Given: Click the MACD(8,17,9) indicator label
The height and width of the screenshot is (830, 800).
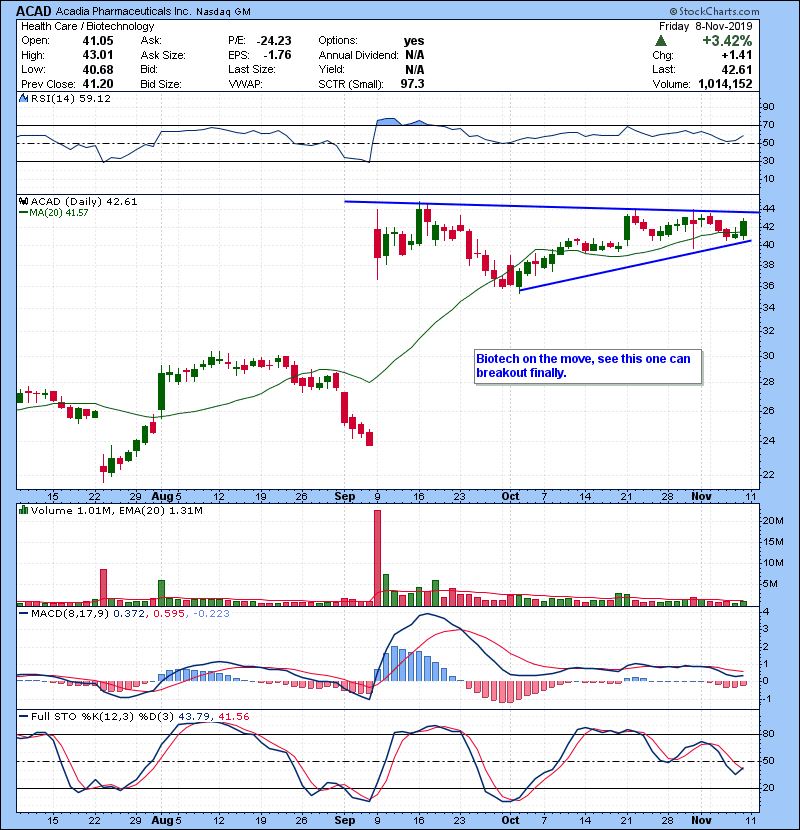Looking at the screenshot, I should pos(70,614).
